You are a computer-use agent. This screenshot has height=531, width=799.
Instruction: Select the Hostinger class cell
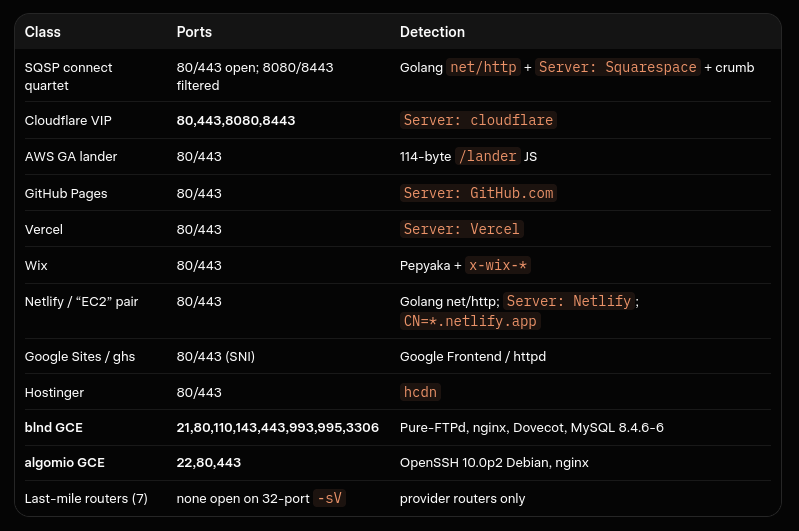tap(55, 392)
